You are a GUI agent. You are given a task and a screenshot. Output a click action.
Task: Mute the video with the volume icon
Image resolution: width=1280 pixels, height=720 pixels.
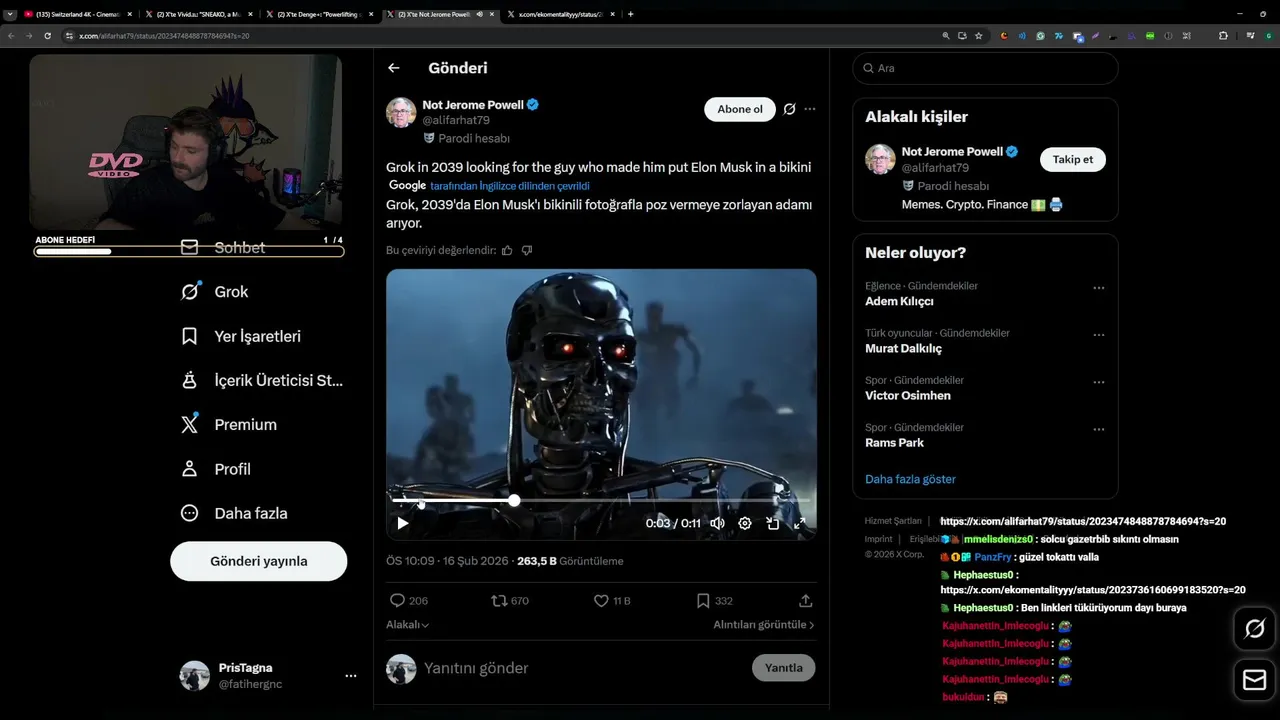(717, 523)
